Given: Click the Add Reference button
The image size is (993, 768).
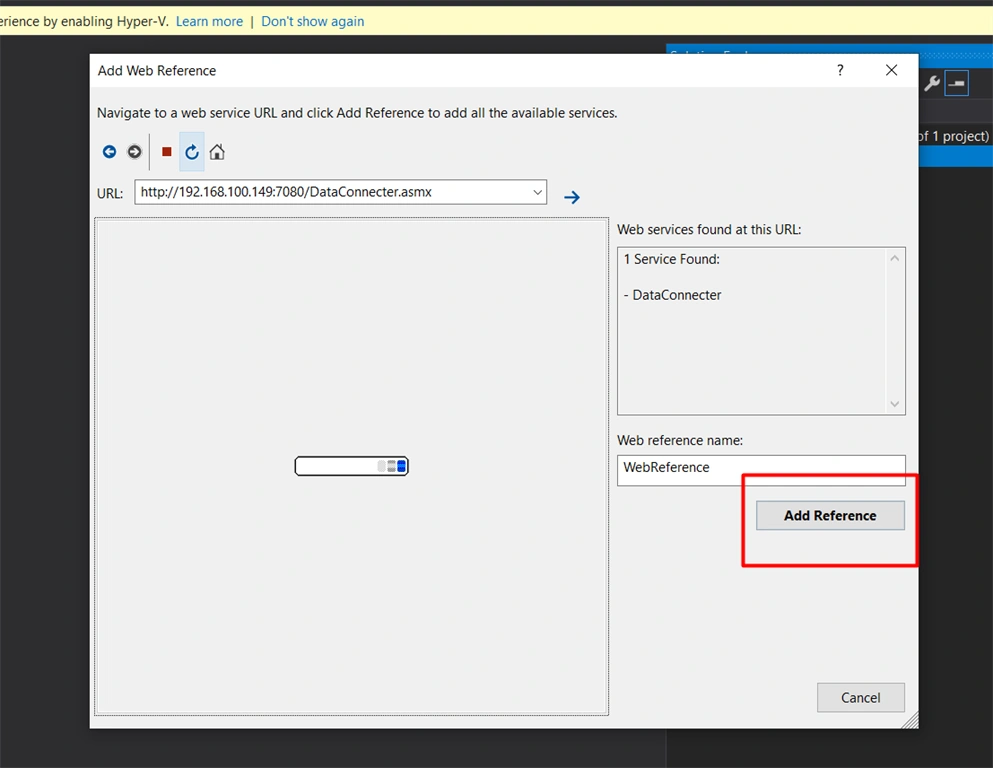Looking at the screenshot, I should pos(830,515).
